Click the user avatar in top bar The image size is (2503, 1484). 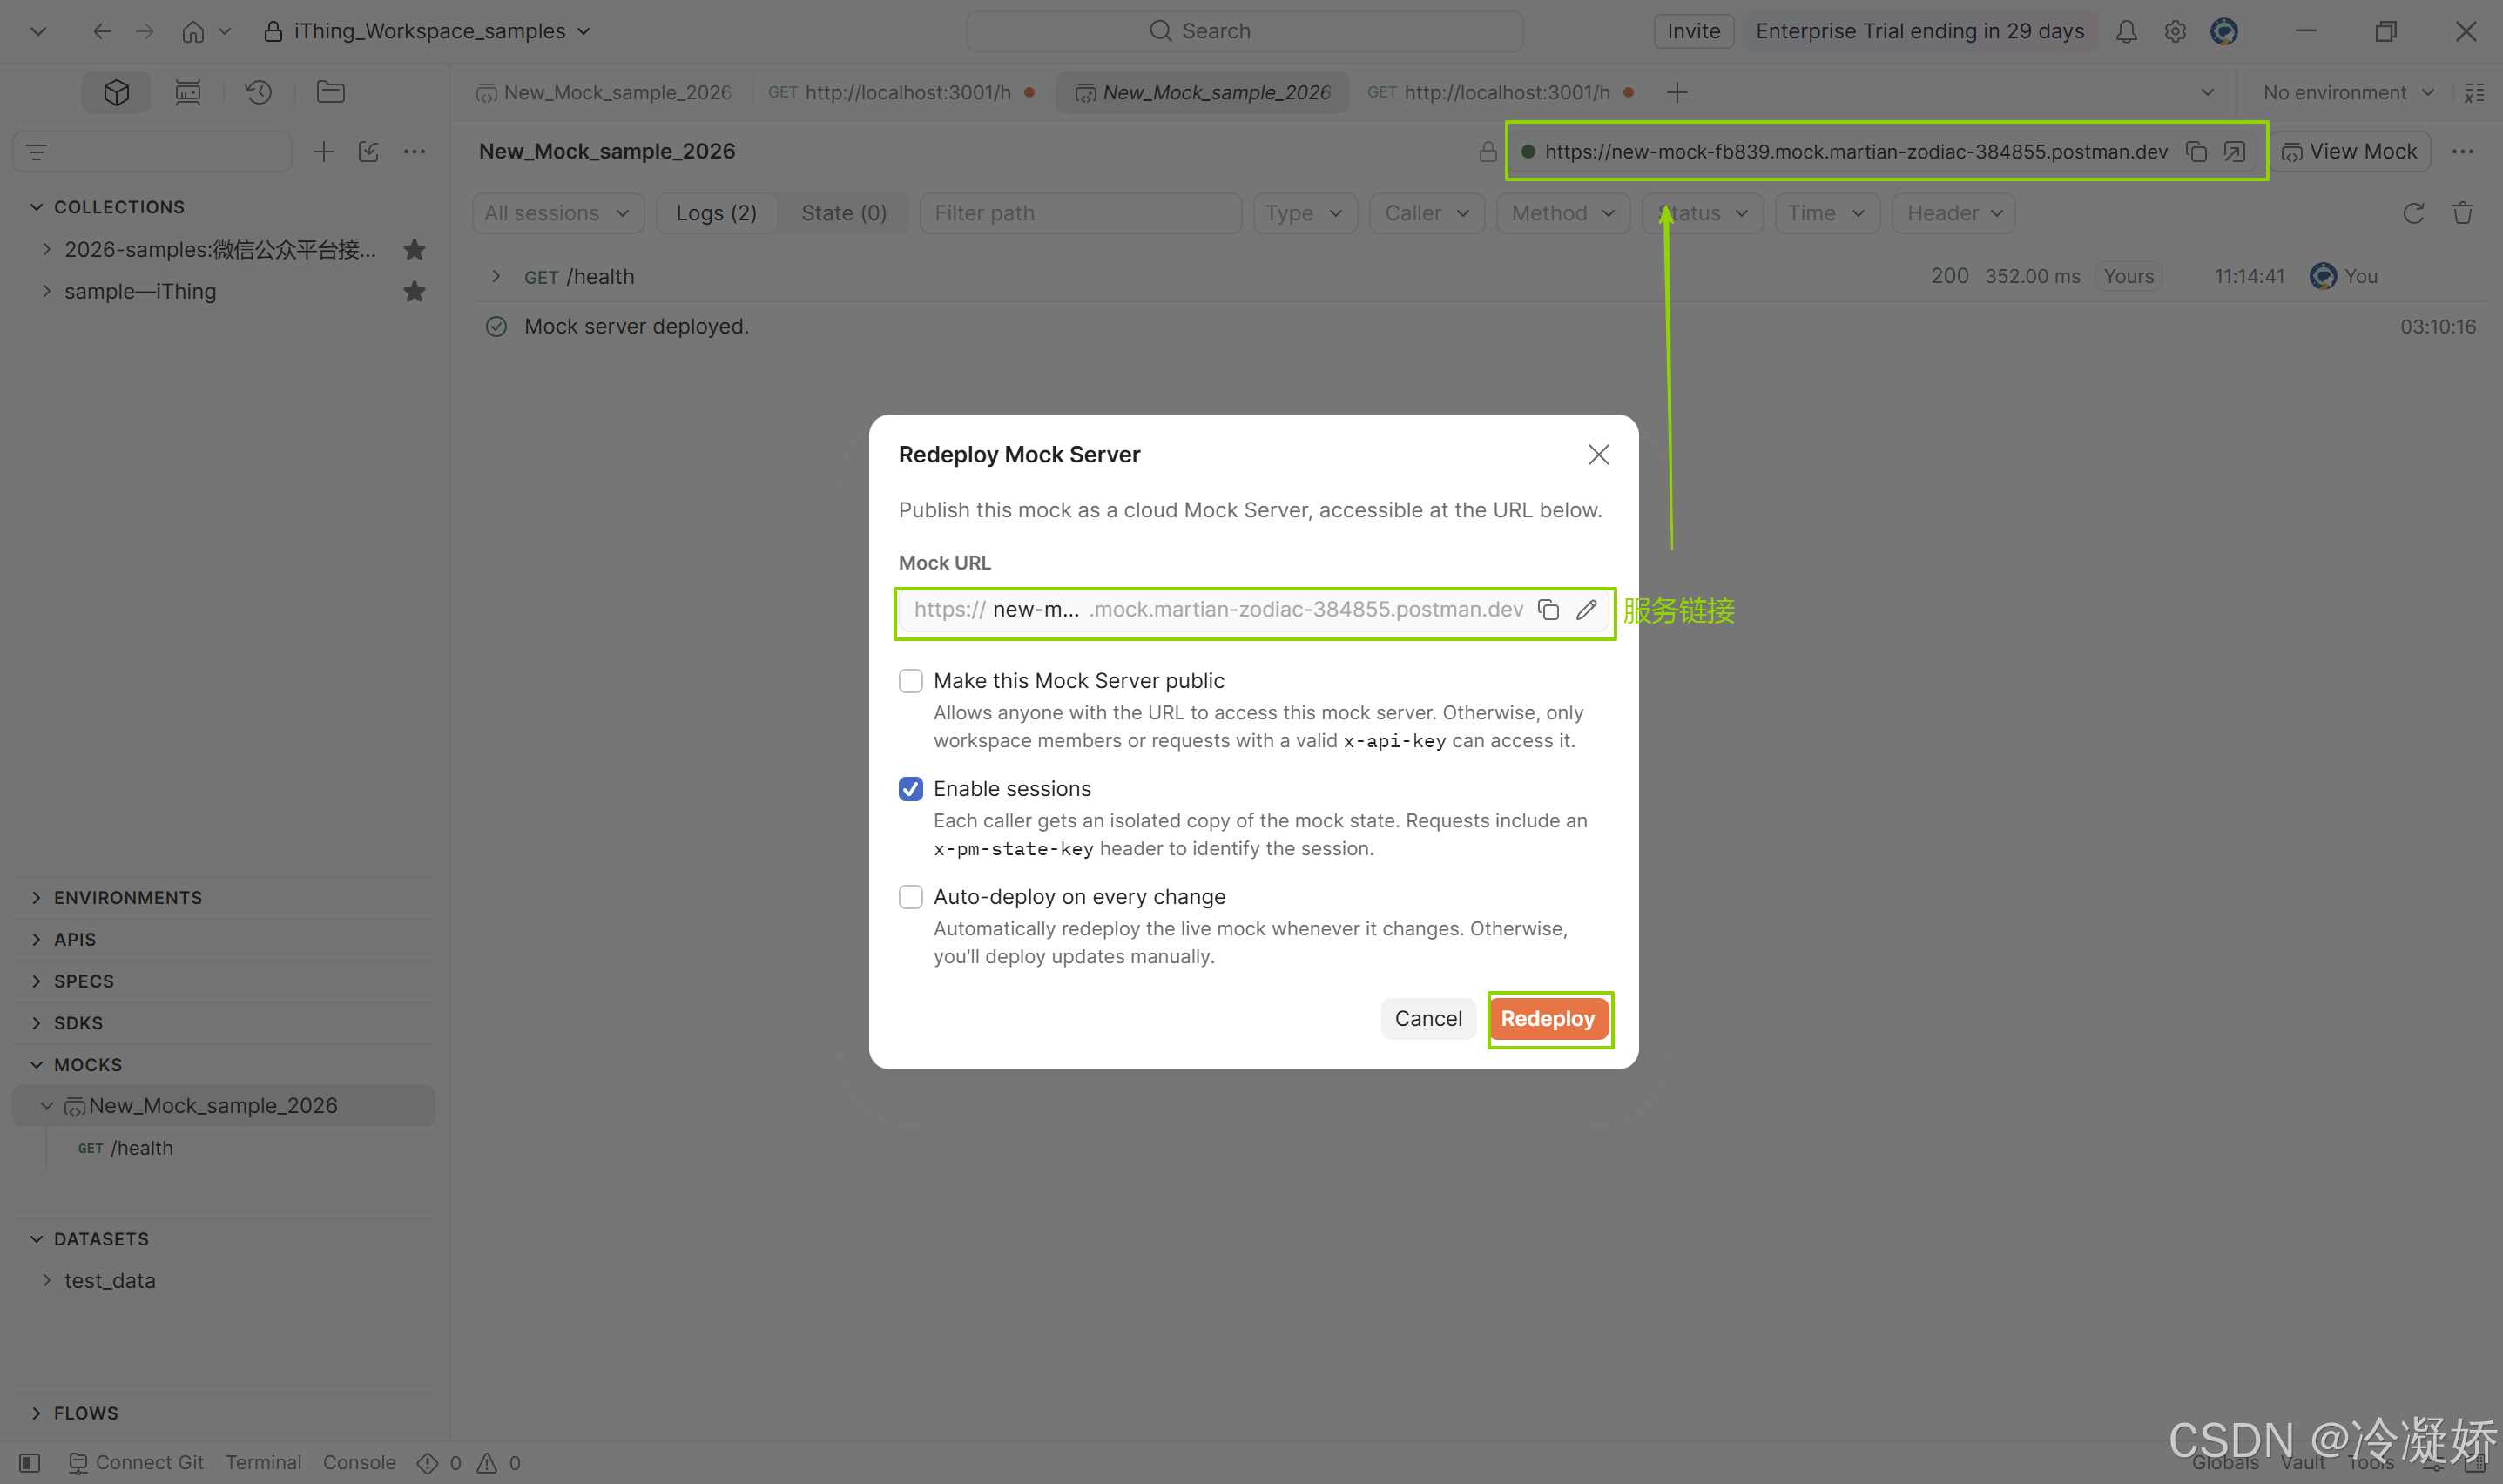(x=2224, y=31)
